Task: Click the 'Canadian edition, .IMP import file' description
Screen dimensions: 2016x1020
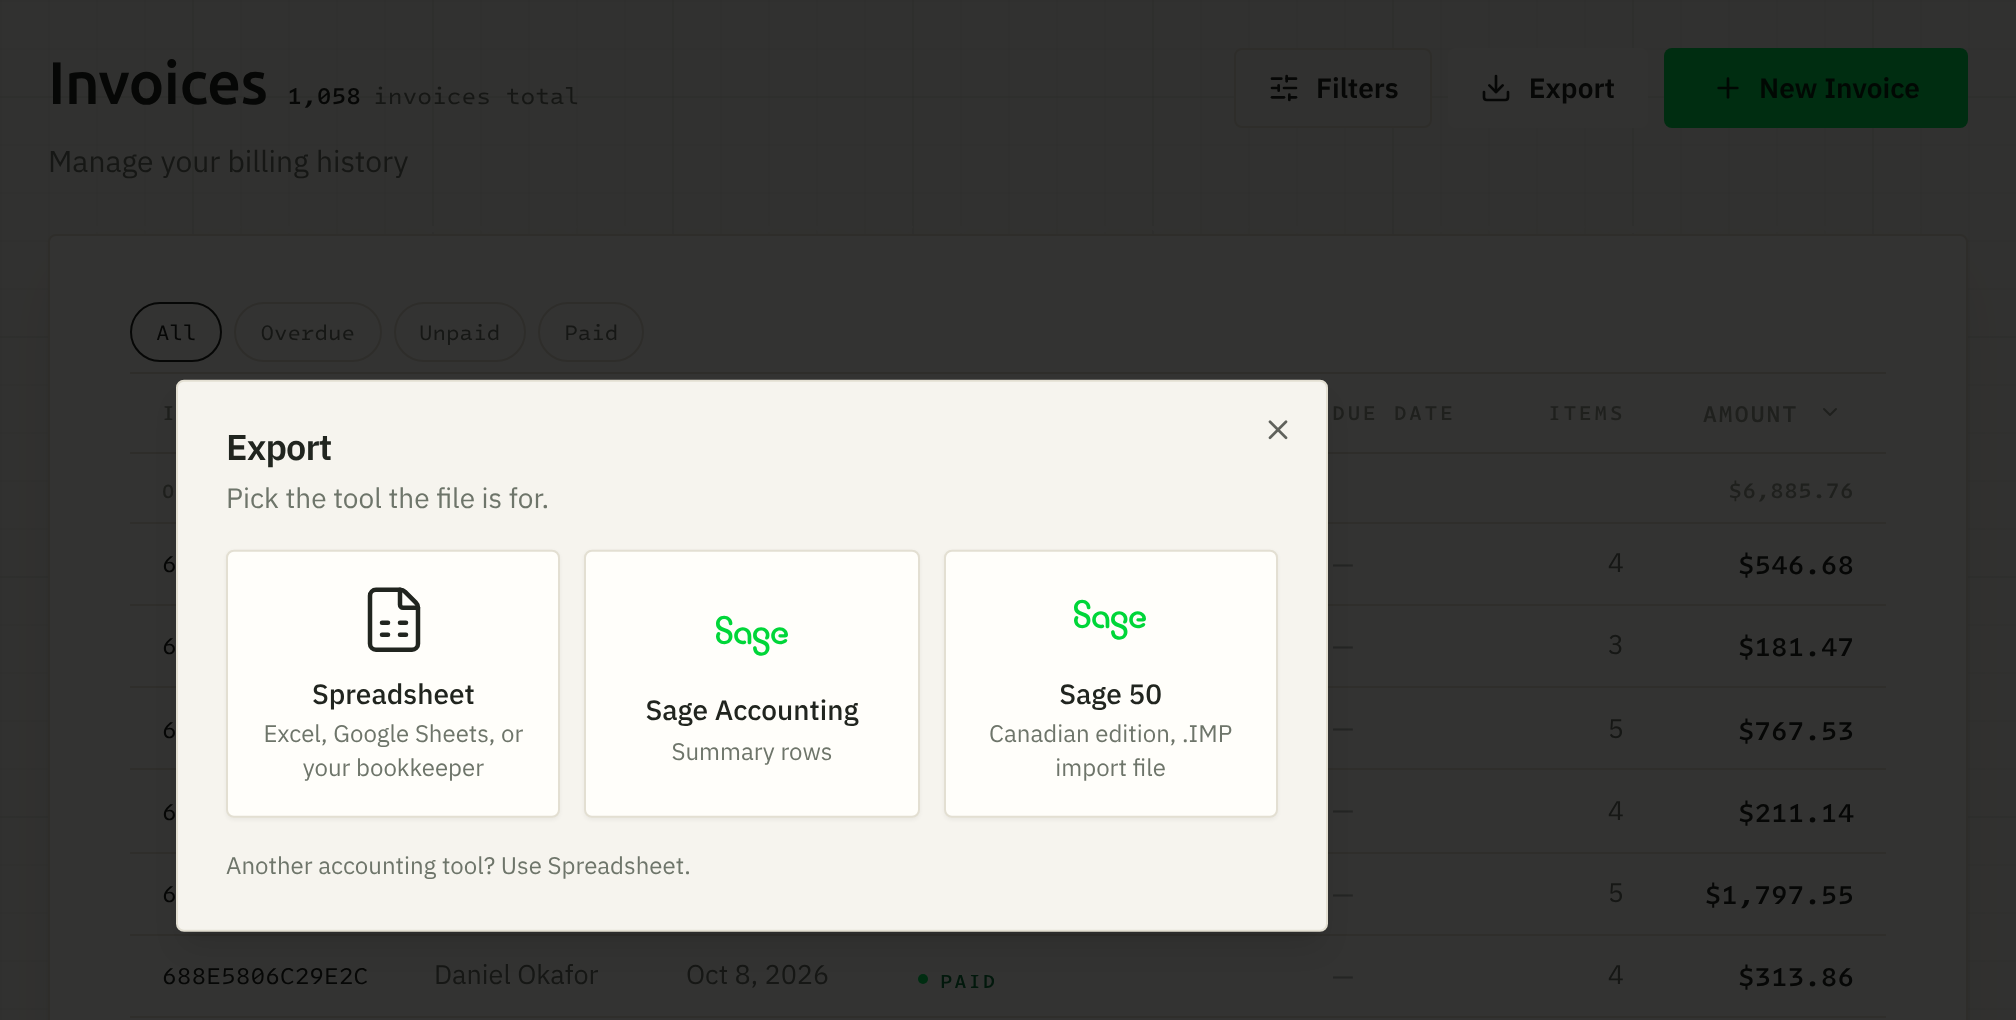Action: 1110,751
